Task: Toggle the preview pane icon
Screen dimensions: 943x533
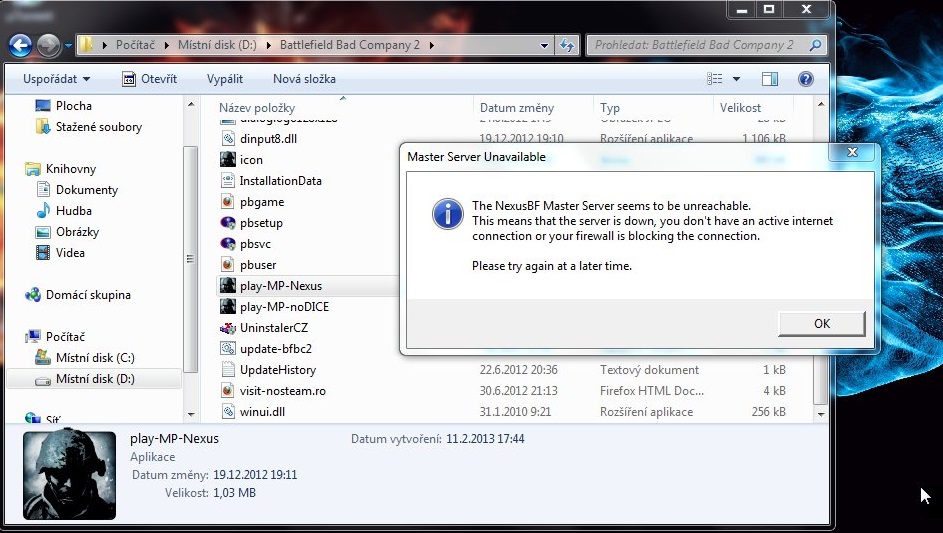Action: coord(769,79)
